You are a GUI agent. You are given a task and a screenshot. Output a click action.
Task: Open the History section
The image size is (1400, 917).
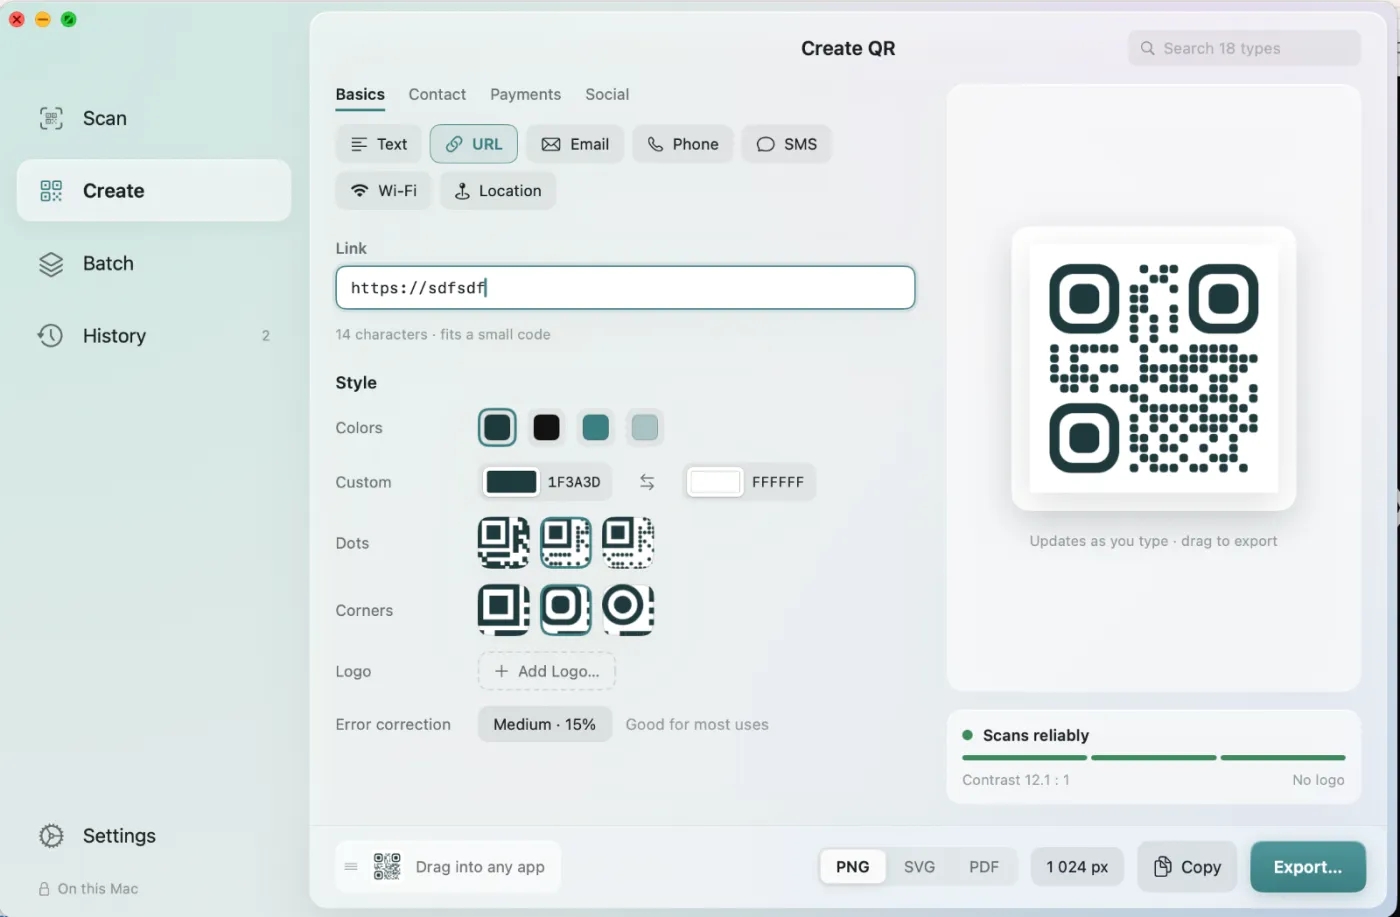(154, 336)
